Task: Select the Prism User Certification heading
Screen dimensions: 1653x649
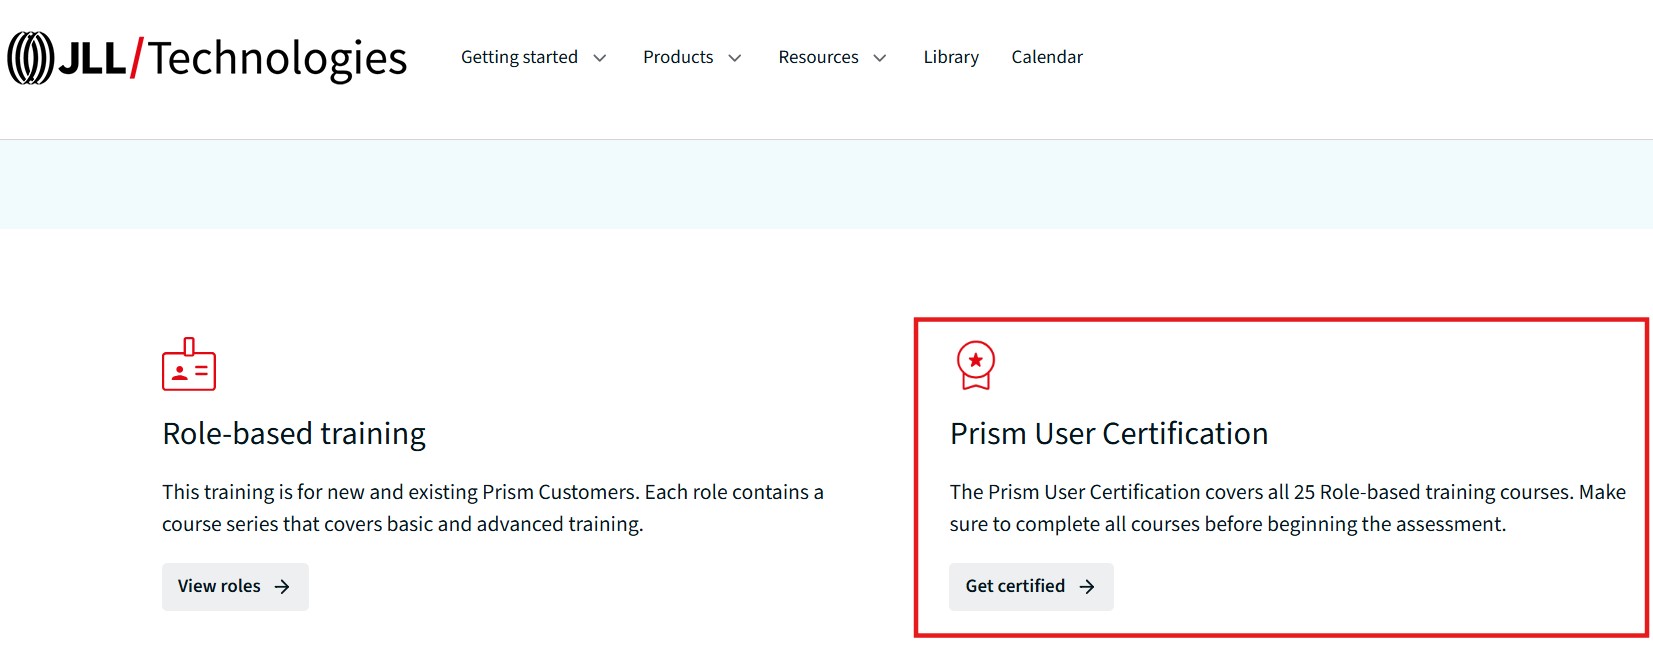Action: pyautogui.click(x=1109, y=434)
